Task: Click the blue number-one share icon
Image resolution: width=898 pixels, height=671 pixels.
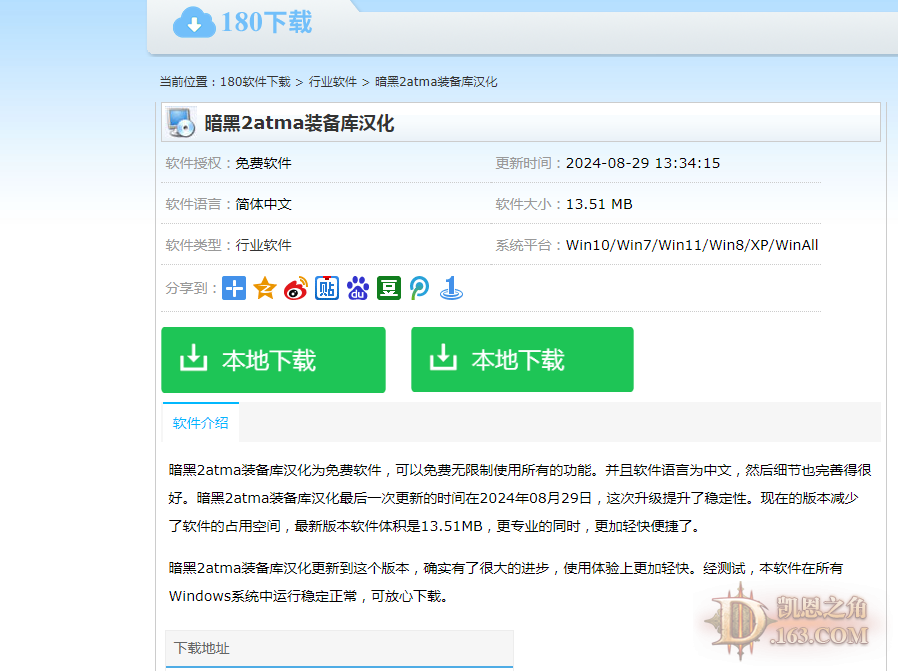Action: (x=451, y=288)
